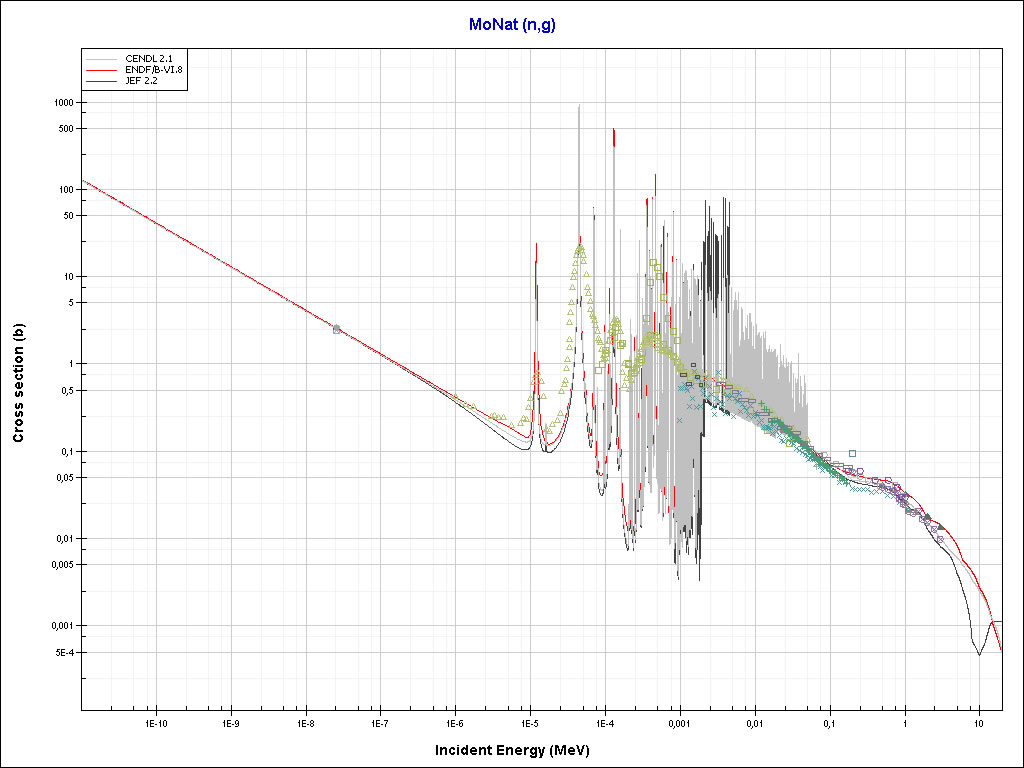Viewport: 1024px width, 768px height.
Task: Click the black line swatch in the legend
Action: [x=100, y=81]
